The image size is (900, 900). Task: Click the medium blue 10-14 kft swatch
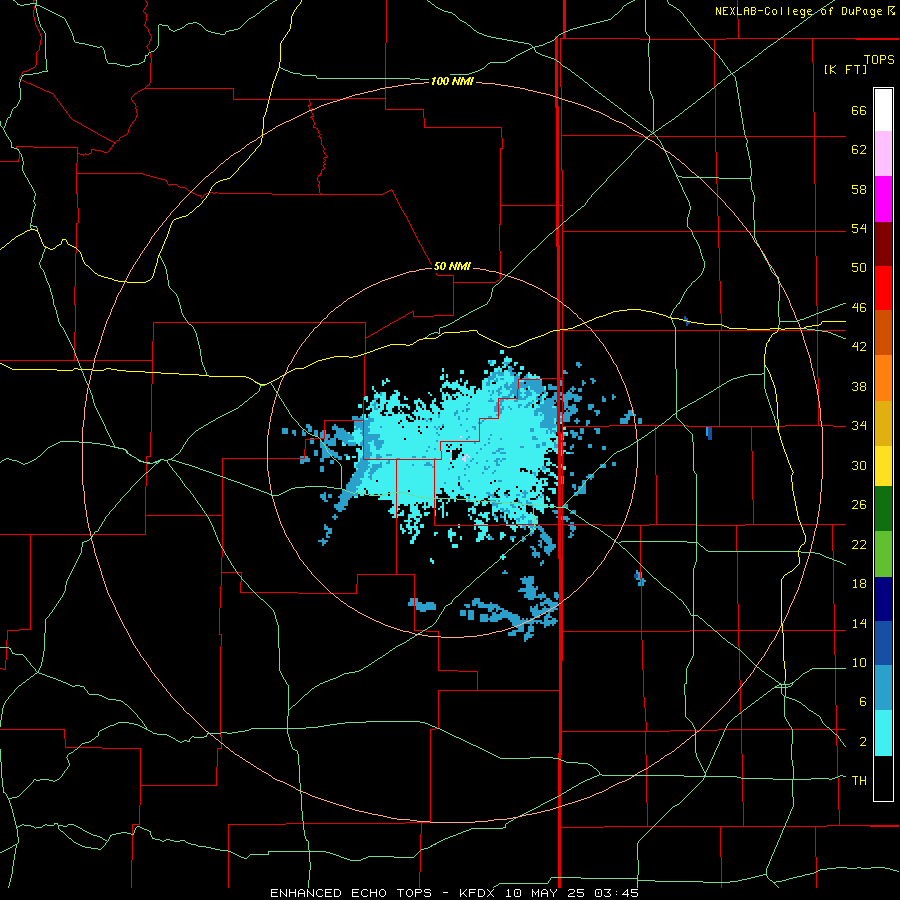pyautogui.click(x=883, y=643)
